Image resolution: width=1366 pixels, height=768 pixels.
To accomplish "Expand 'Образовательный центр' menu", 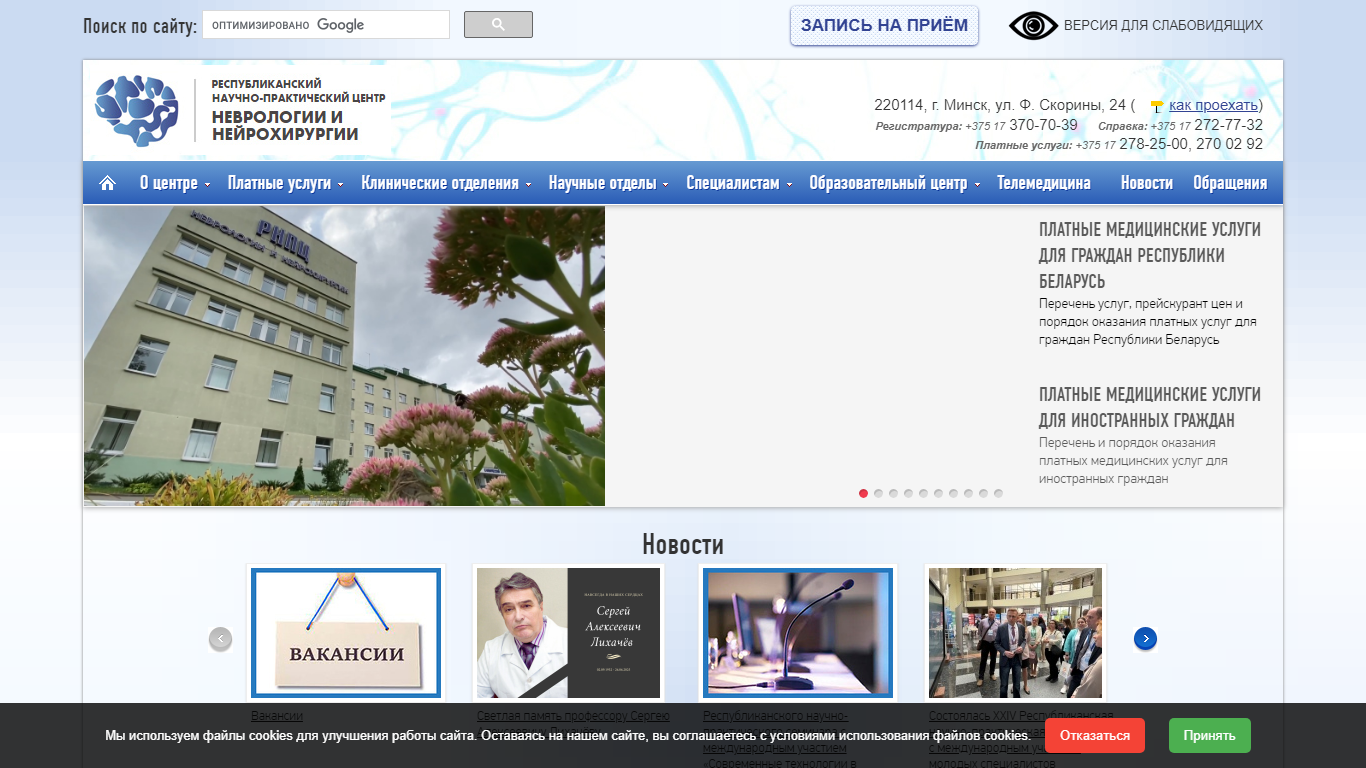I will pyautogui.click(x=894, y=183).
